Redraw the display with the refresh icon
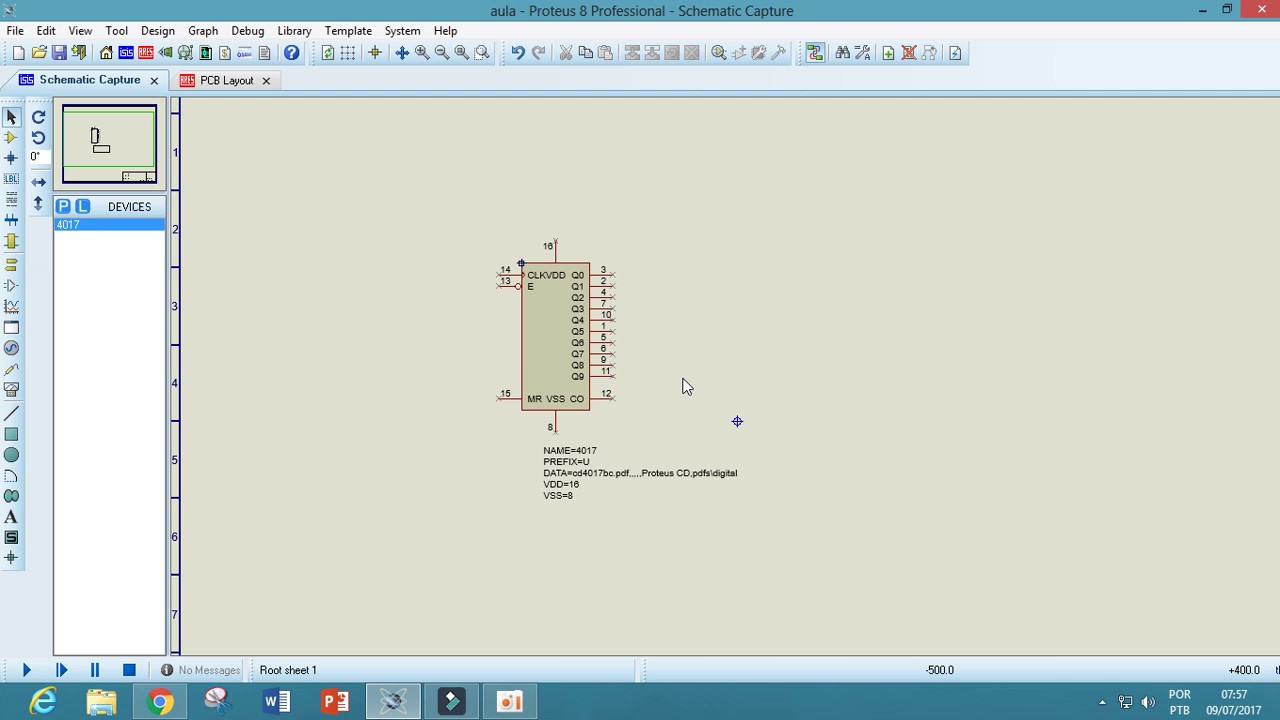The width and height of the screenshot is (1280, 720). pyautogui.click(x=328, y=53)
